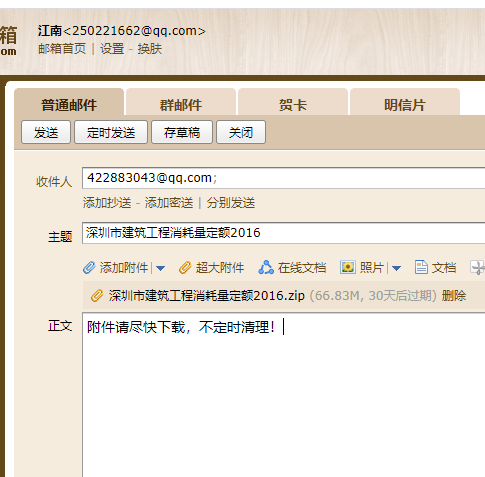
Task: Click the 发送 button
Action: 46,132
